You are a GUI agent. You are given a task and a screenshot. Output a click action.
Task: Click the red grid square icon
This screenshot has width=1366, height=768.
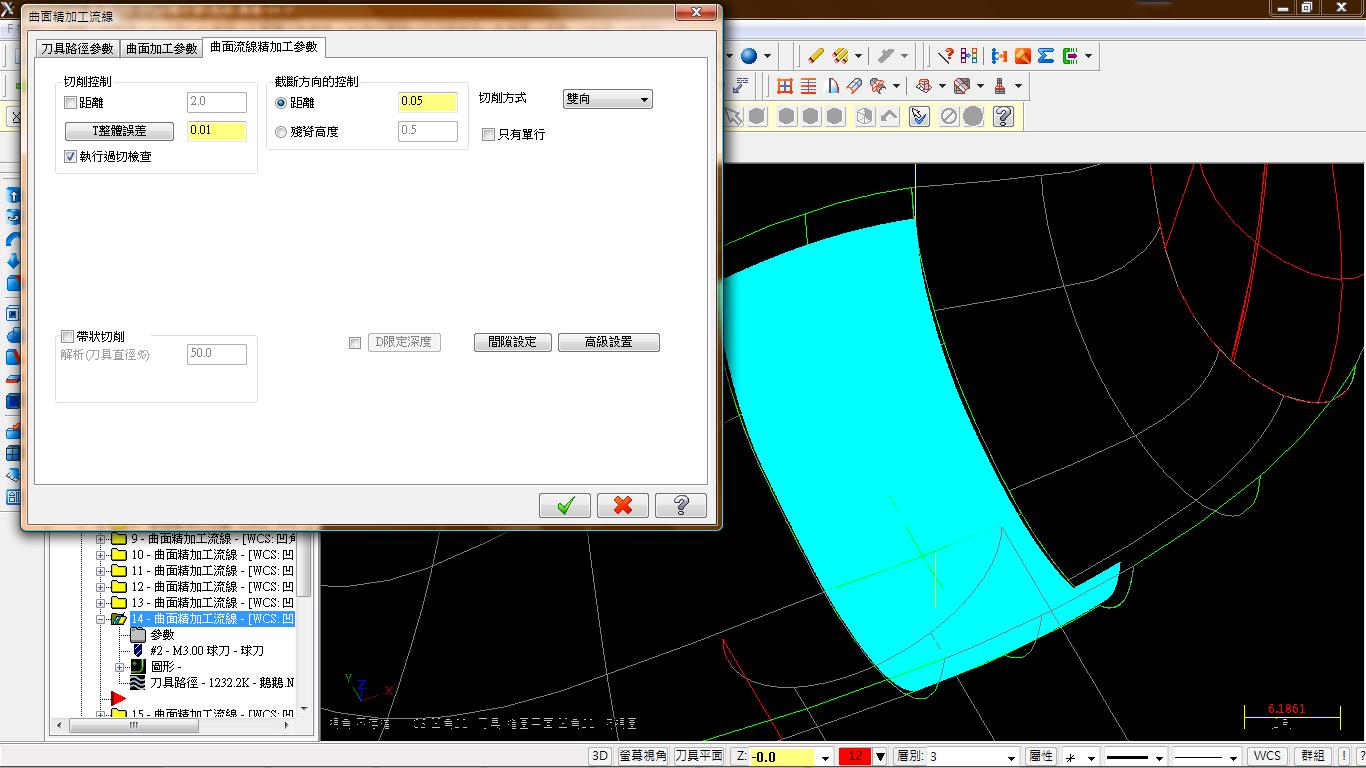(x=785, y=86)
